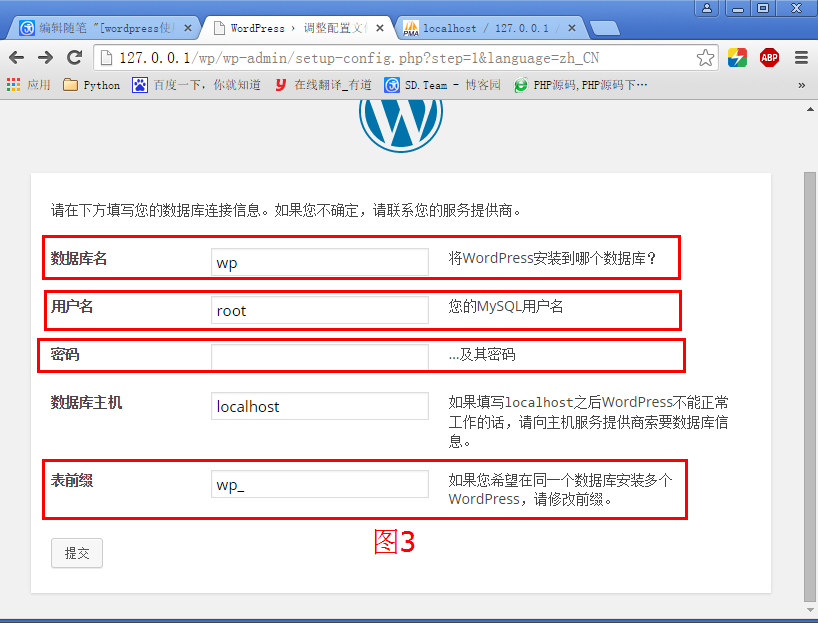Click the 用户名 input field containing root
818x623 pixels.
pos(320,310)
